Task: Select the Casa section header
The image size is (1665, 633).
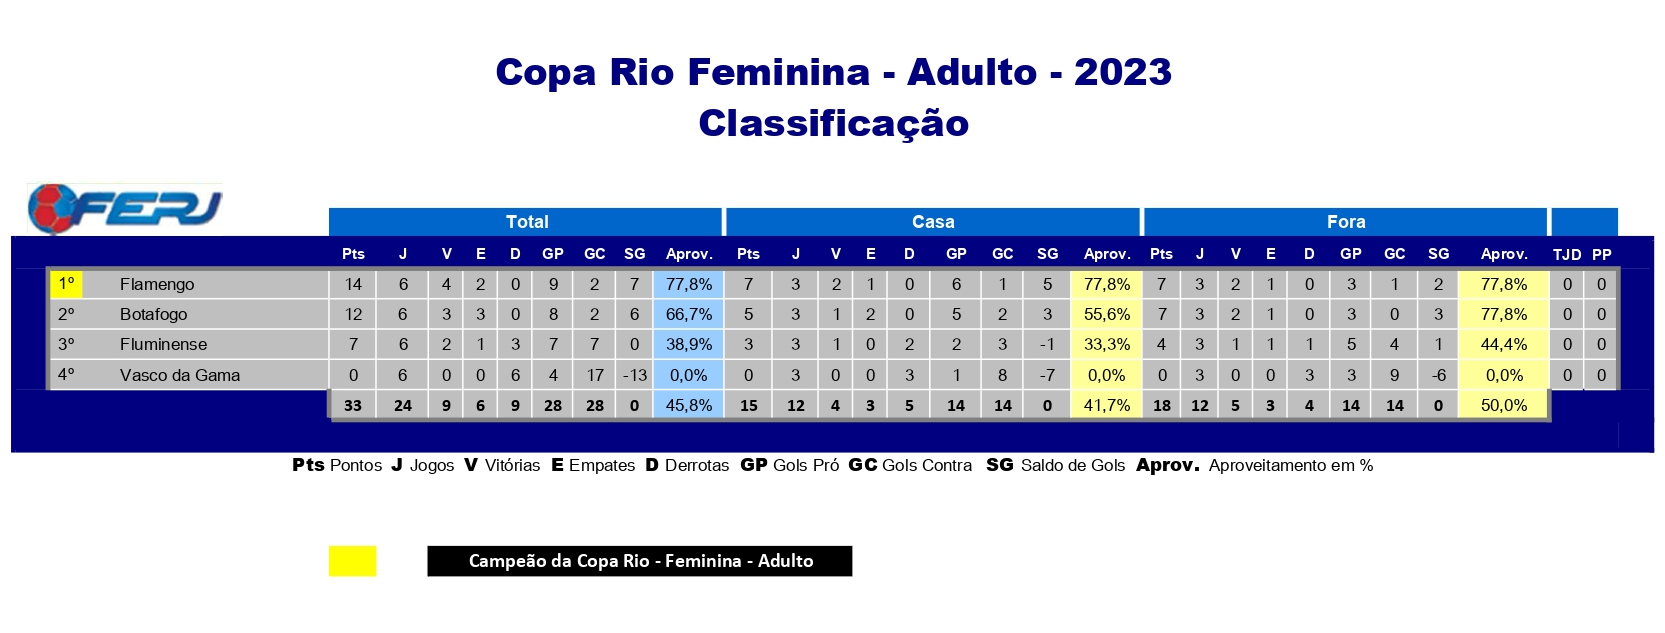Action: 932,222
